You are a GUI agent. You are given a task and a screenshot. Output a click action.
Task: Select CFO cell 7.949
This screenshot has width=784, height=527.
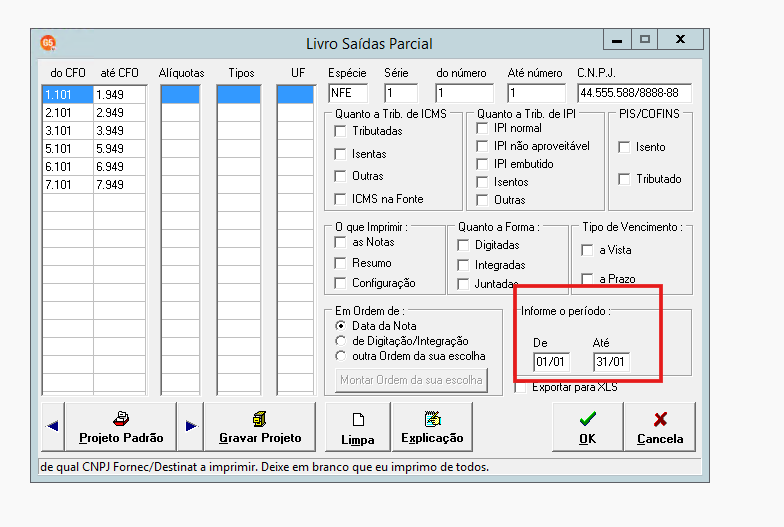tap(120, 184)
